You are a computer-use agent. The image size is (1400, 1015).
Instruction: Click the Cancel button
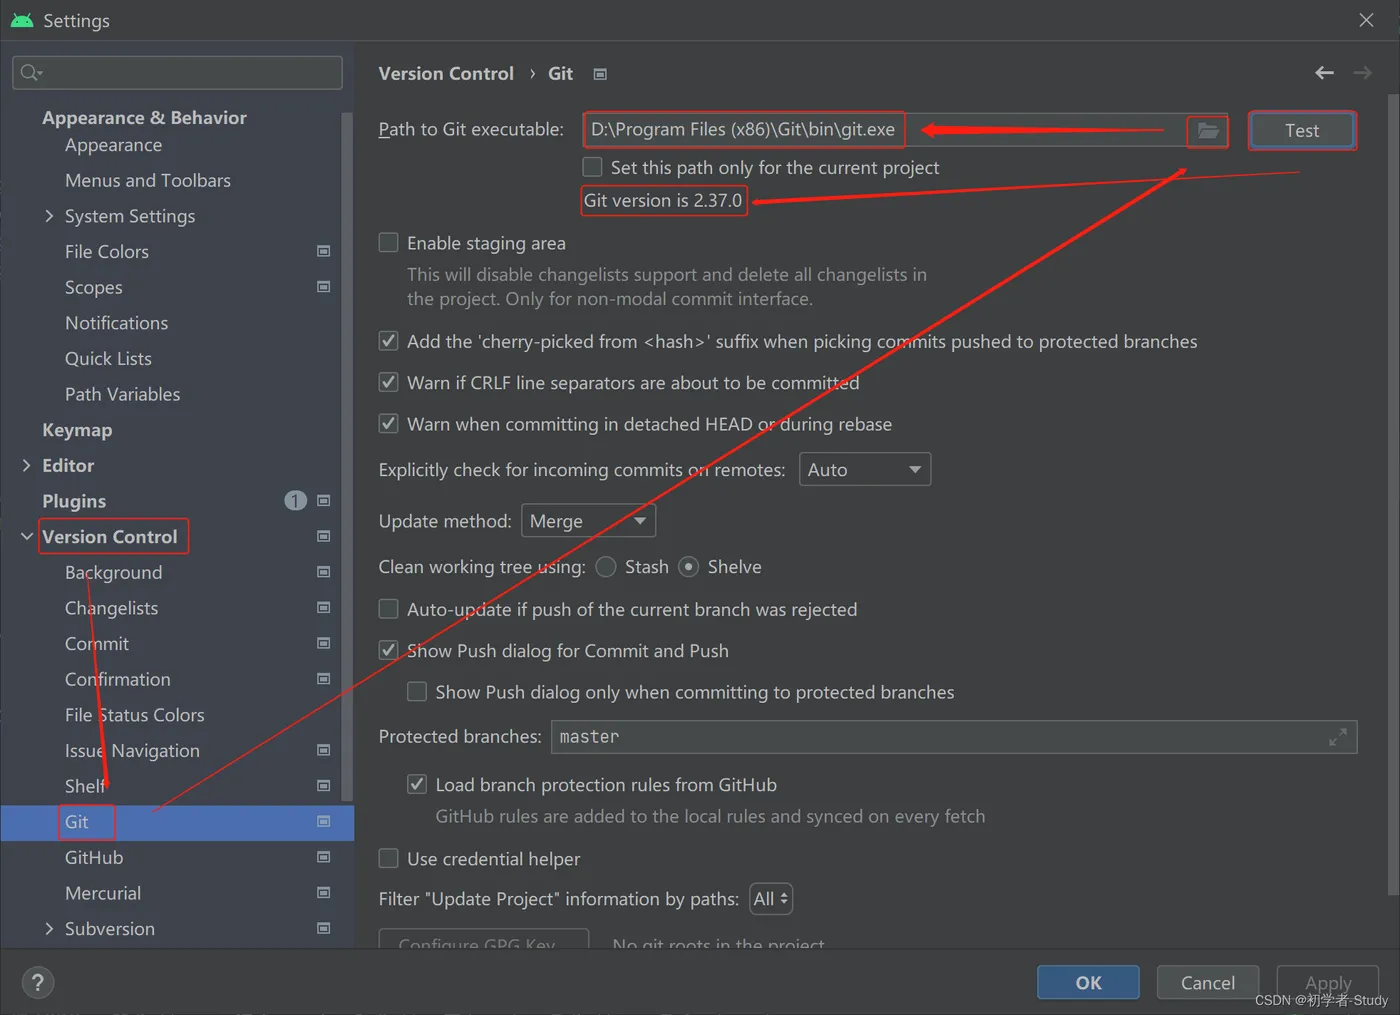(x=1208, y=983)
